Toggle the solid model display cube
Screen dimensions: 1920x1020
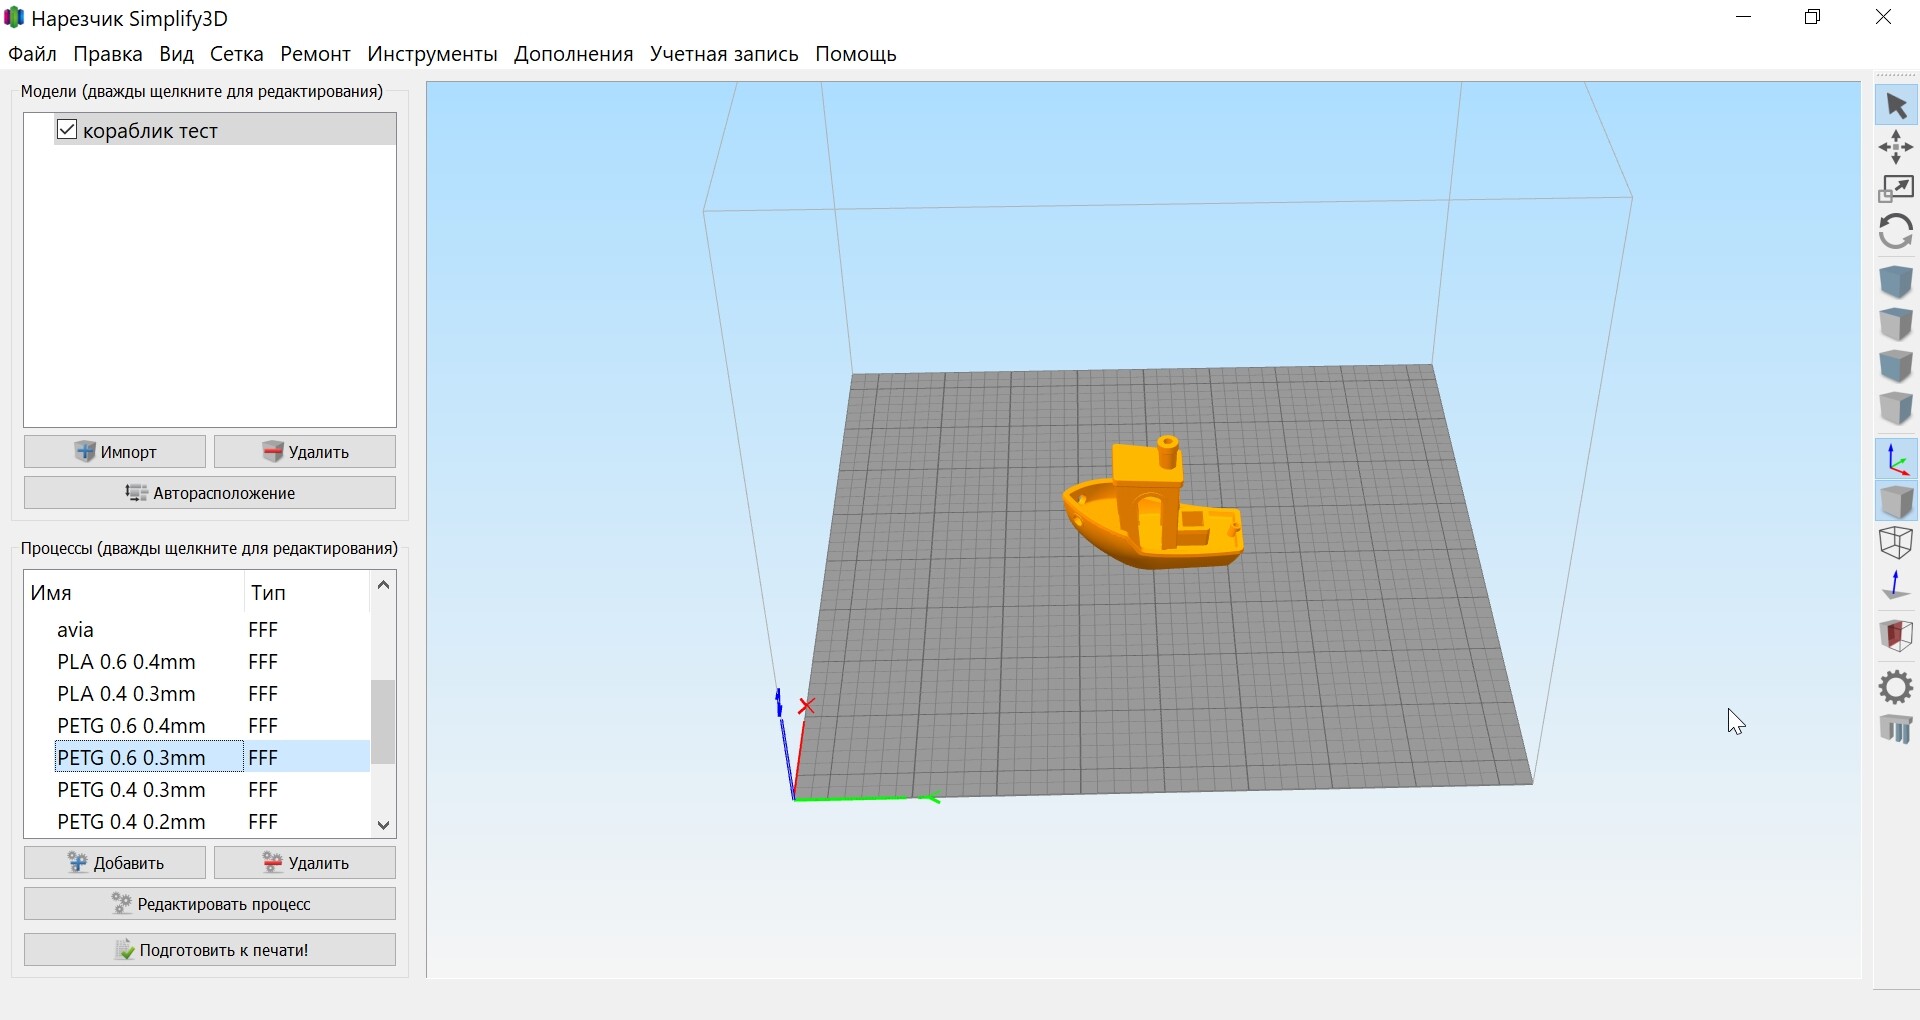pos(1897,501)
